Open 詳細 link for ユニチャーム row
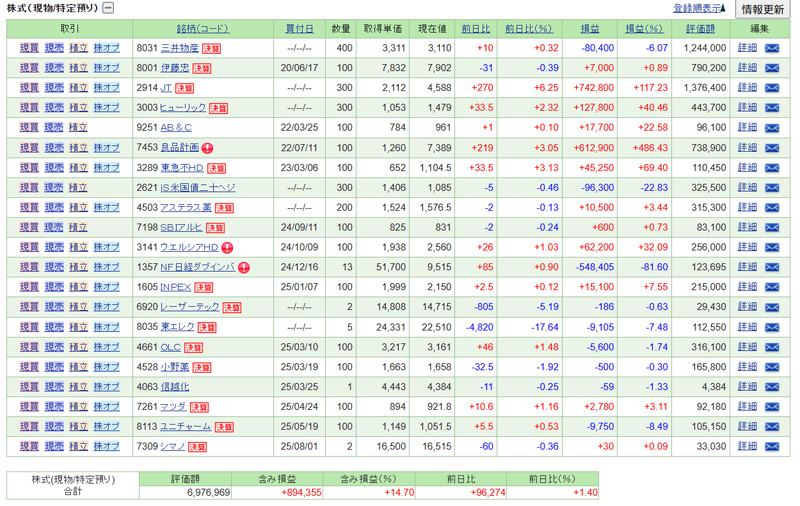800x506 pixels. coord(747,426)
